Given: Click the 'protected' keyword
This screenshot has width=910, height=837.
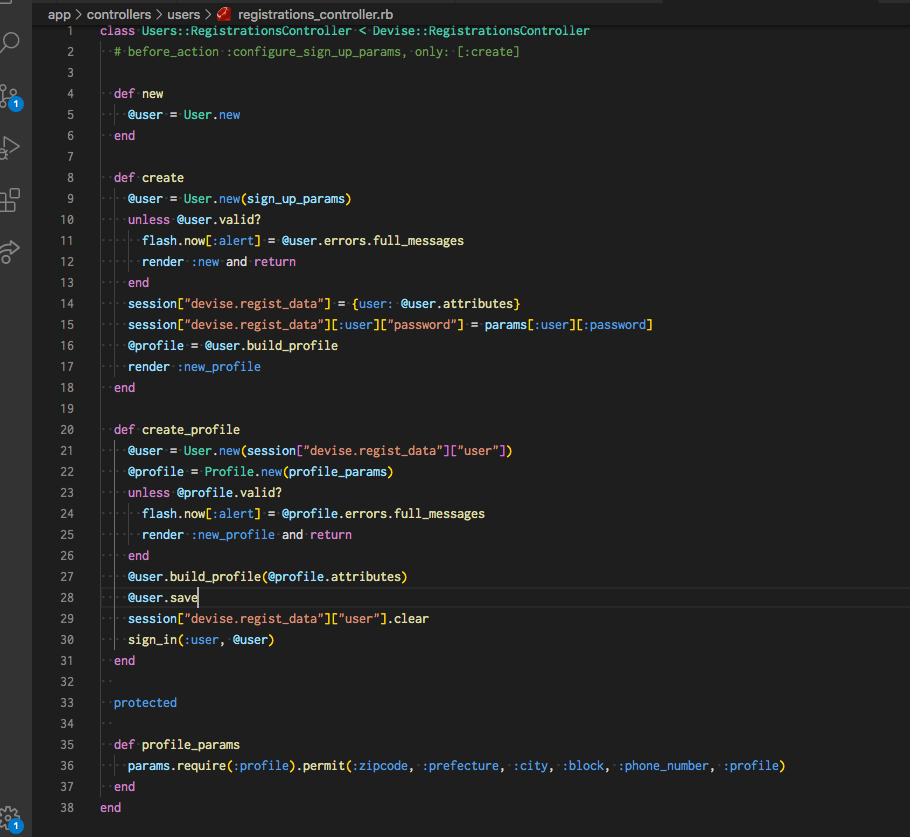Looking at the screenshot, I should coord(145,703).
